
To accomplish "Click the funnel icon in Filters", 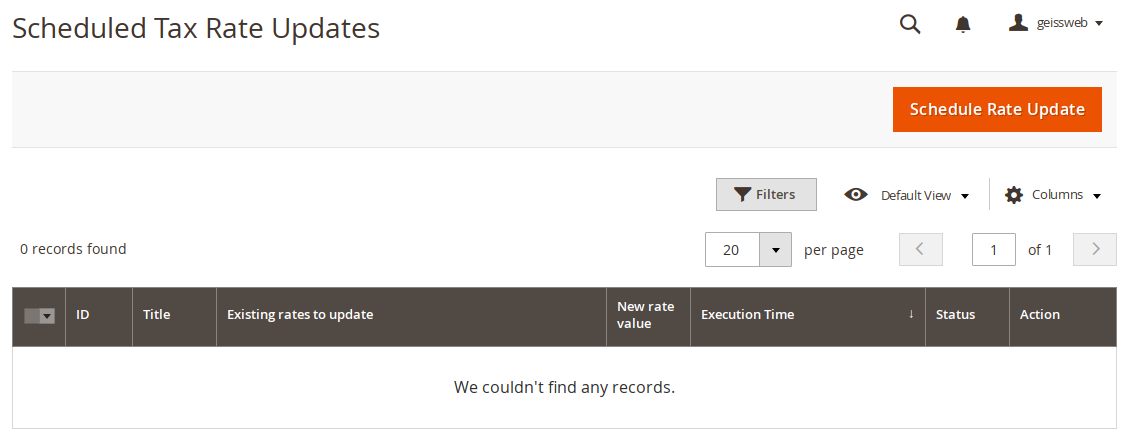I will [742, 194].
